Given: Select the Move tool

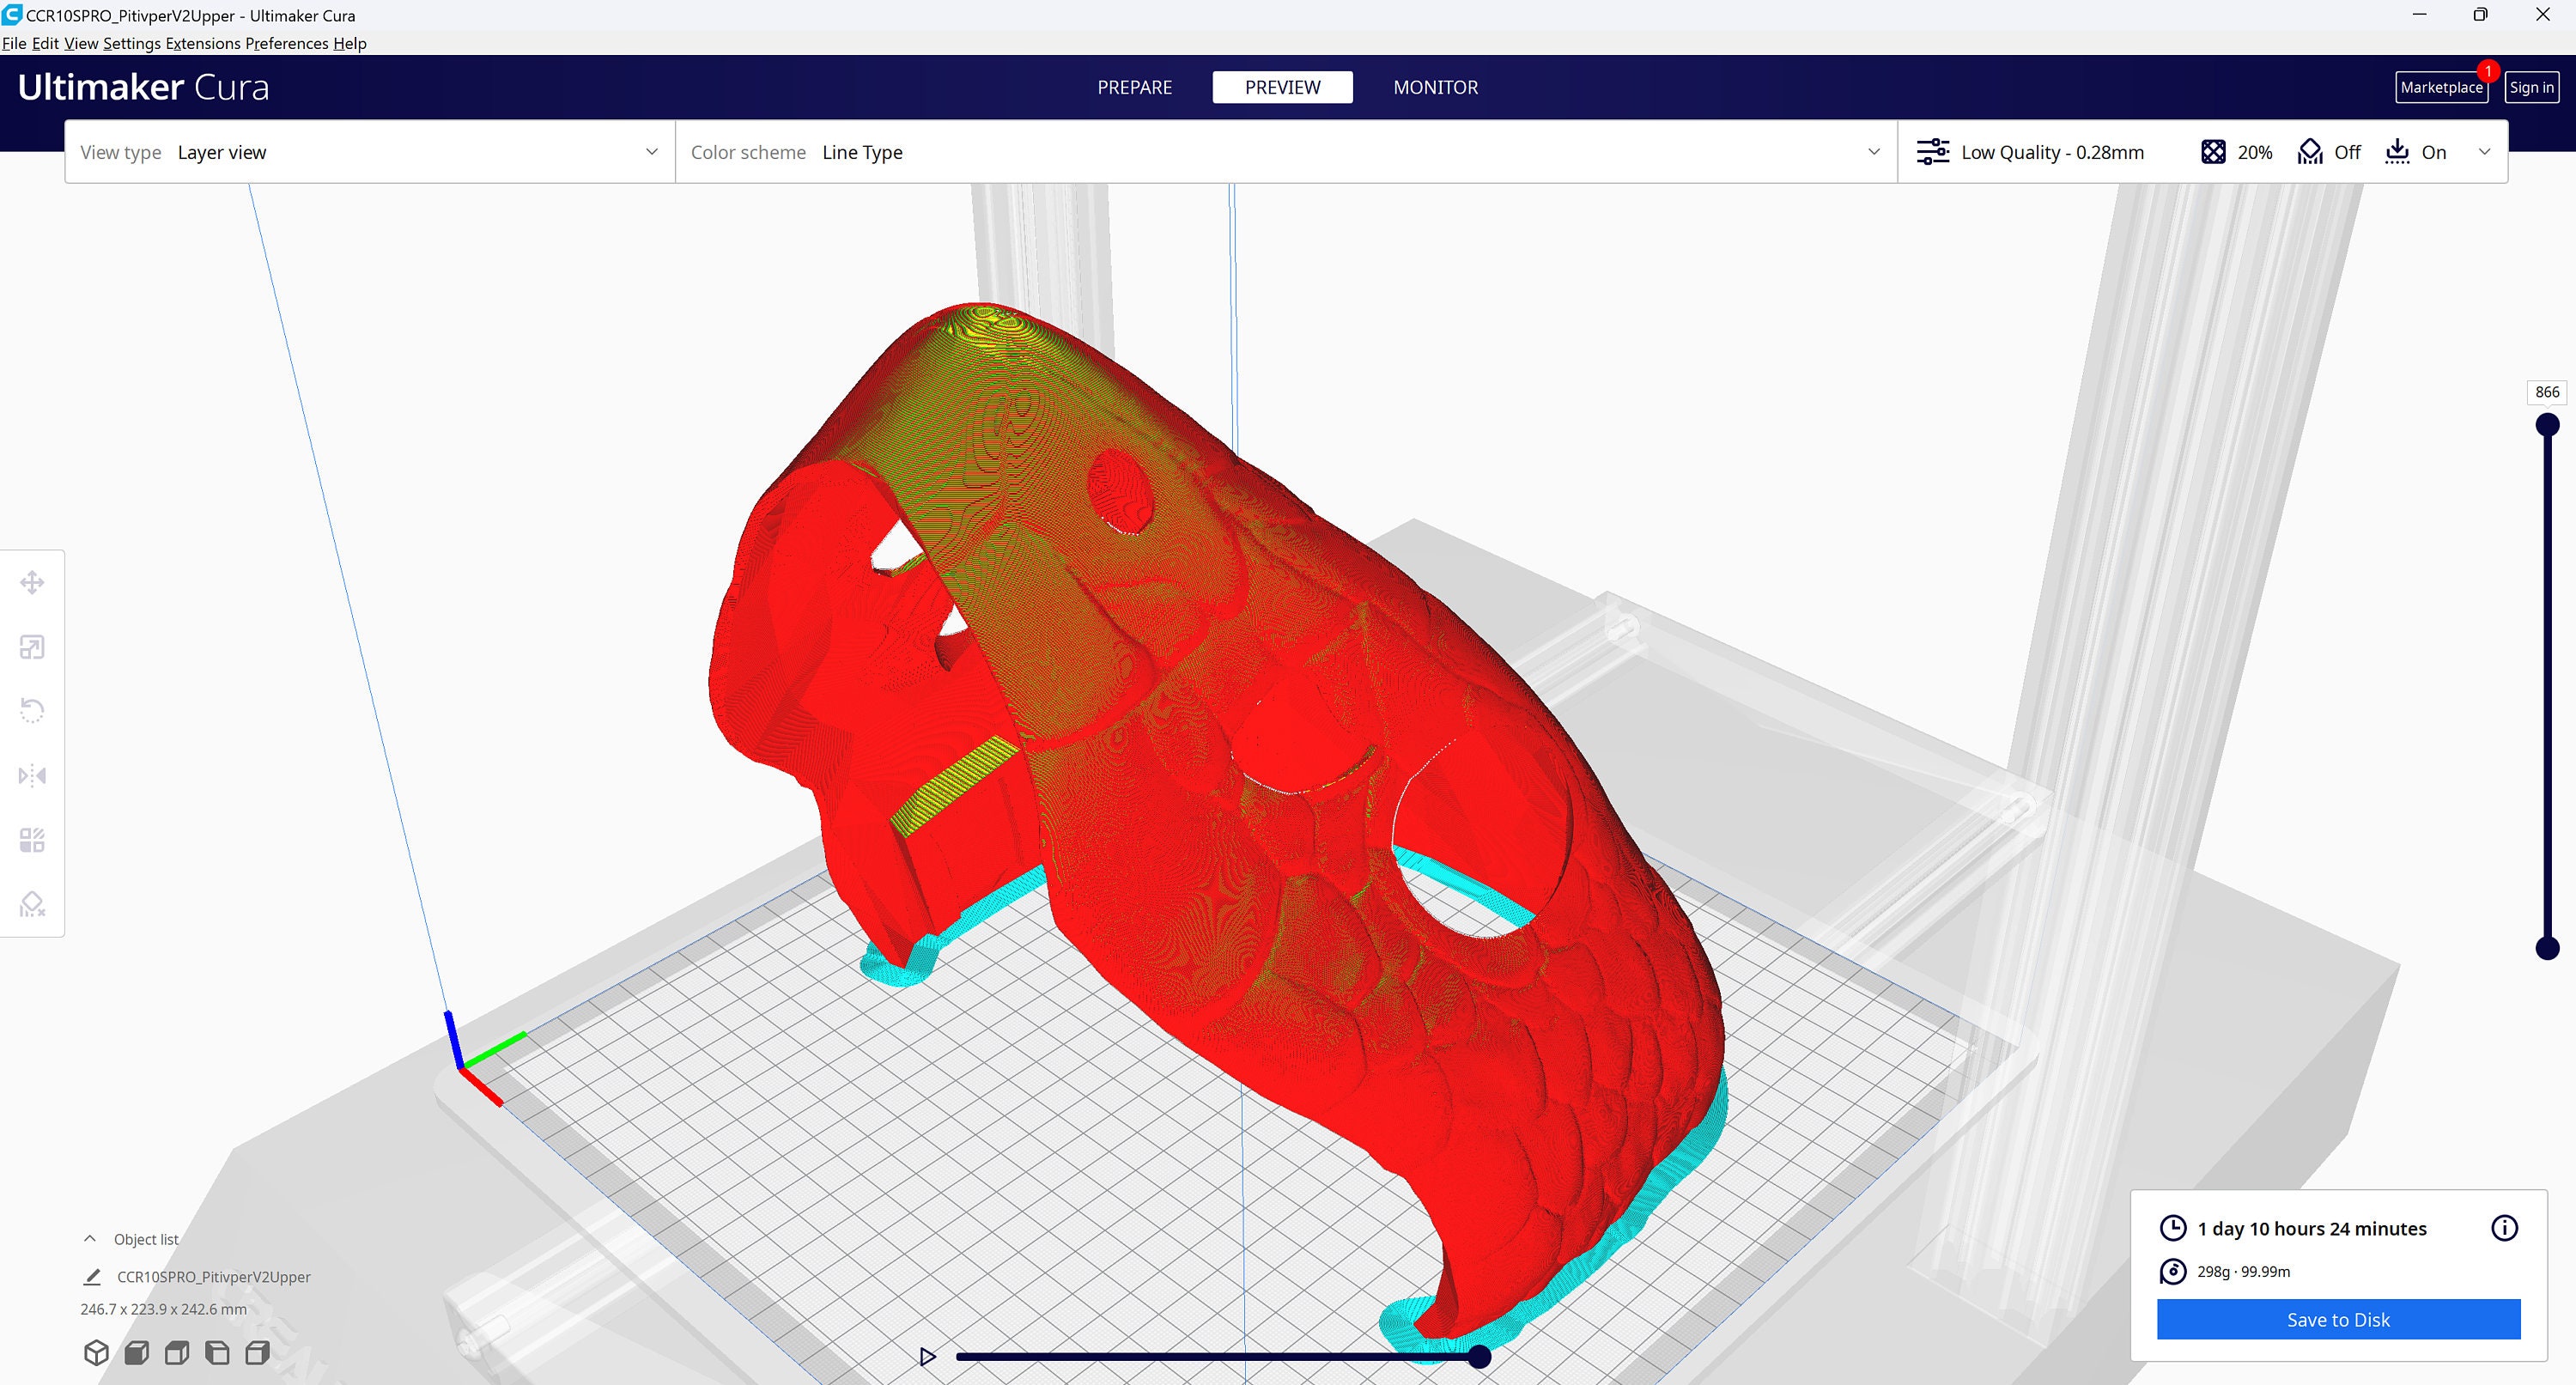Looking at the screenshot, I should coord(32,581).
